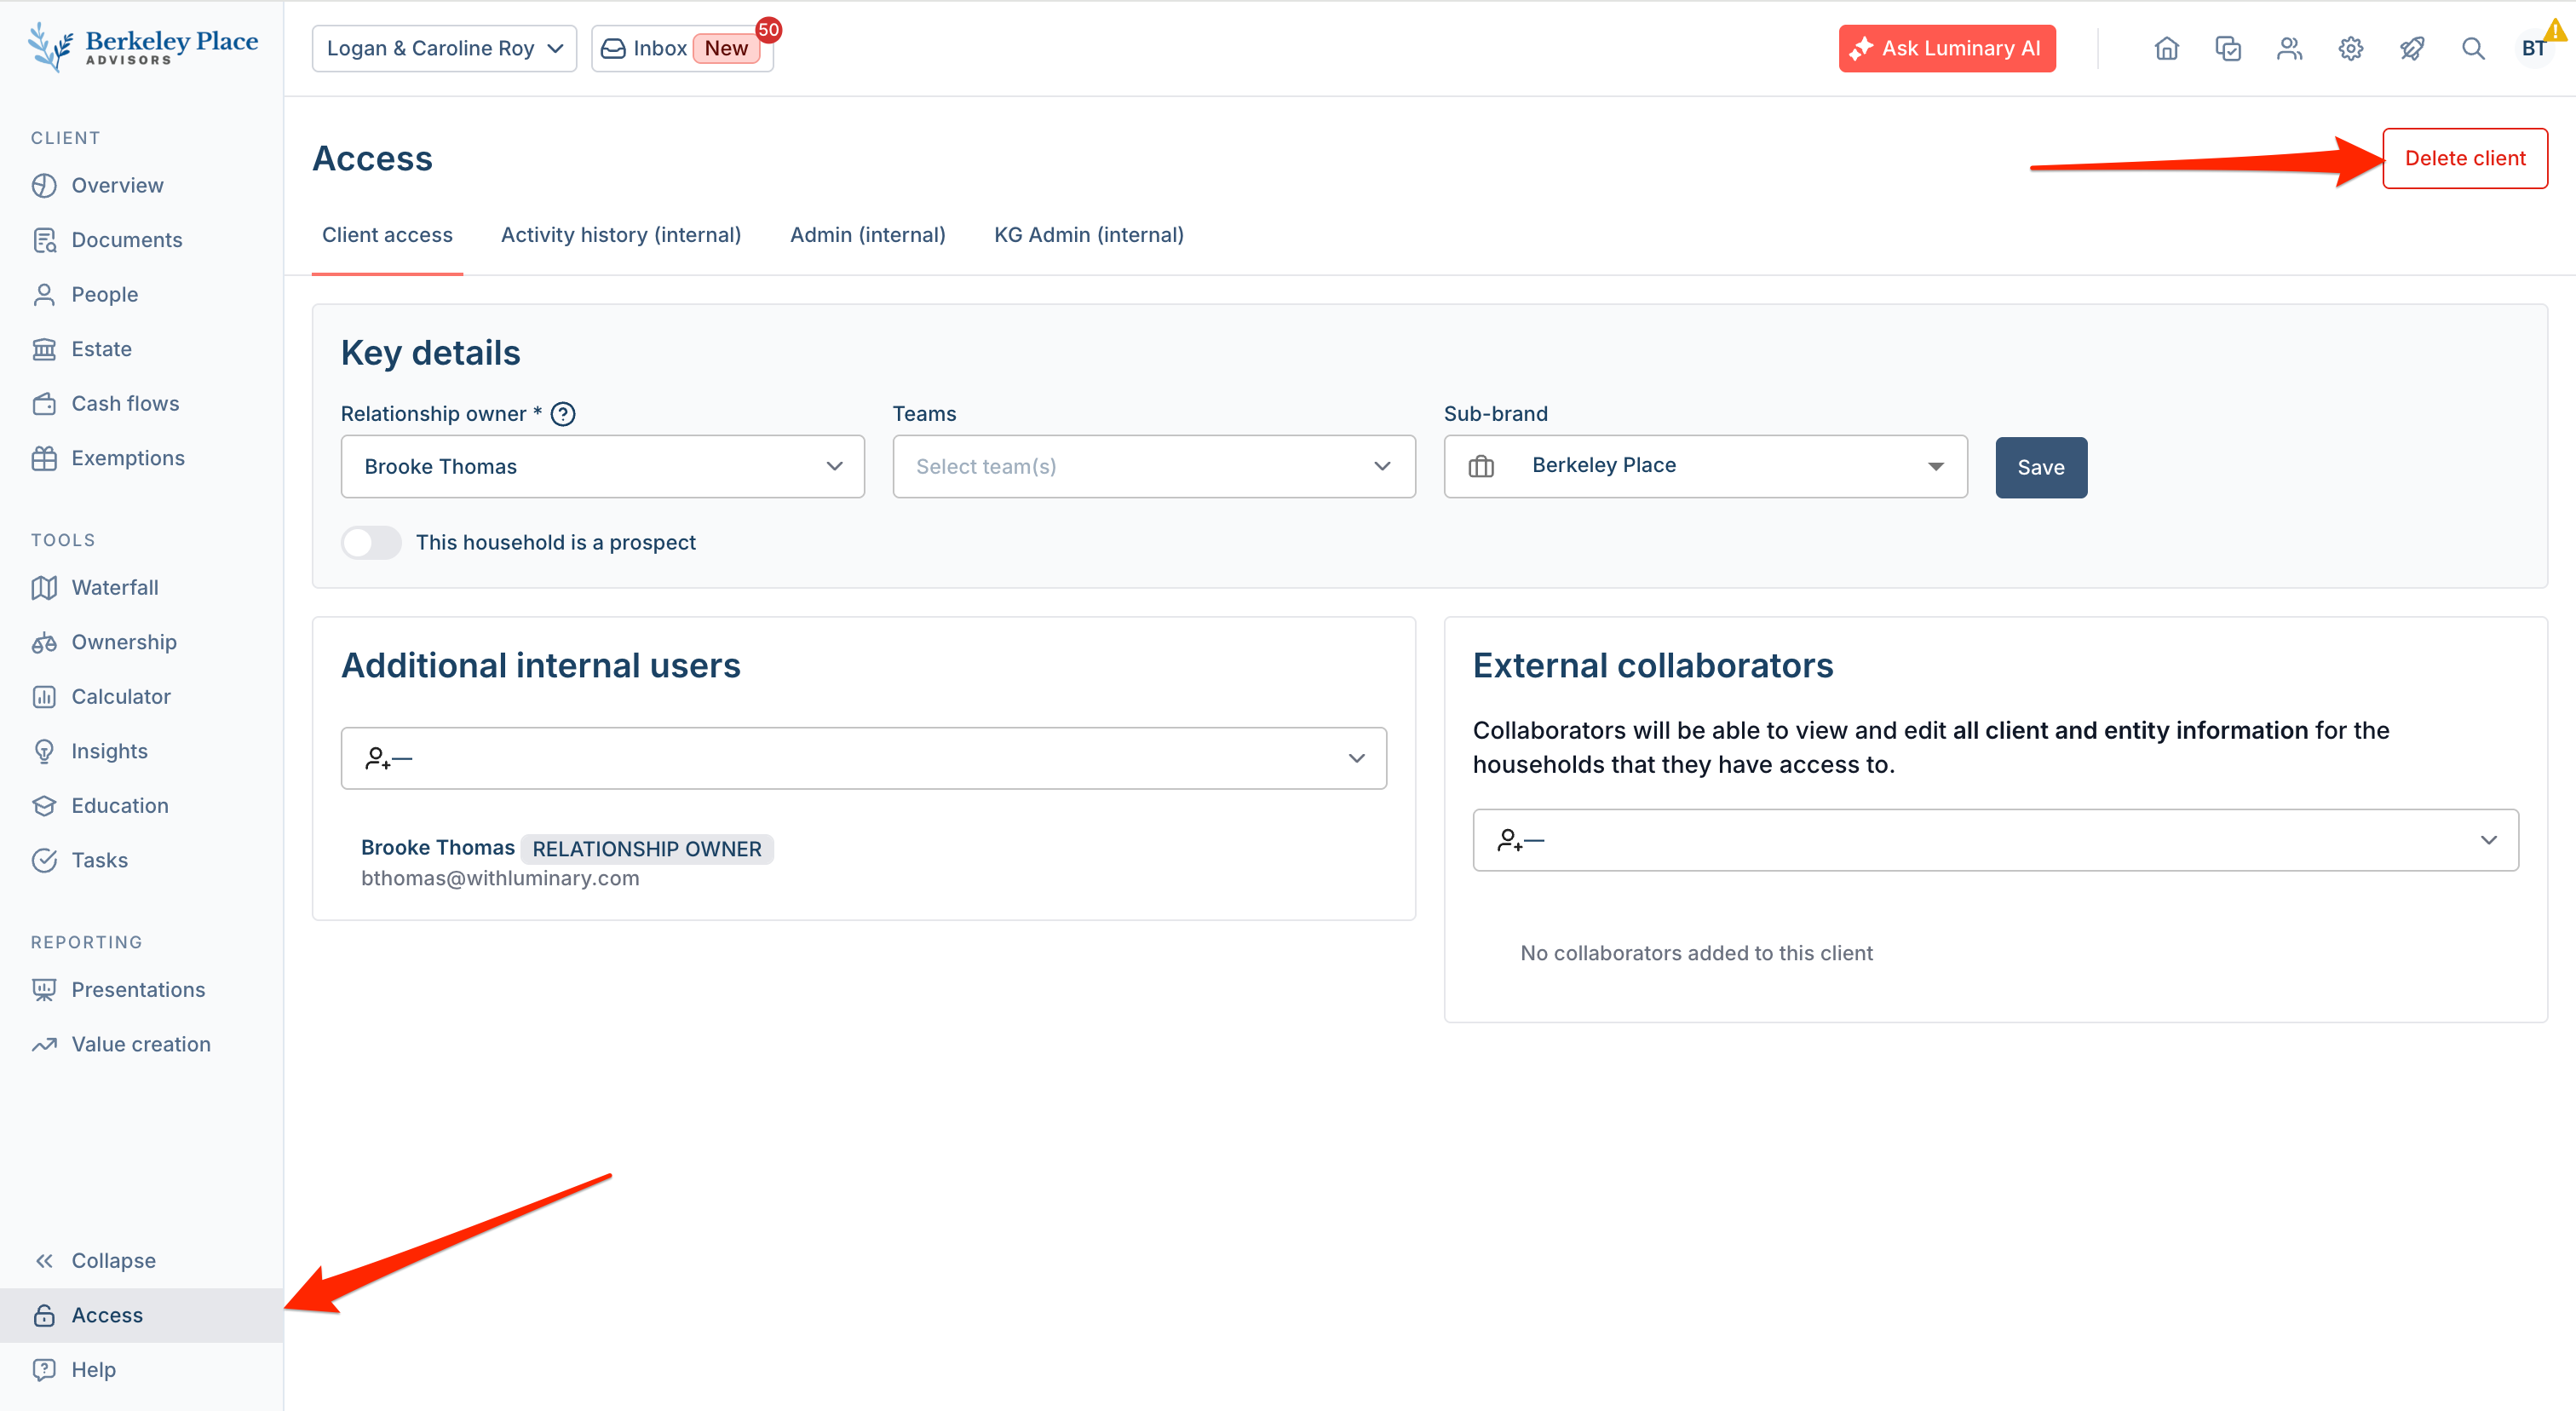The width and height of the screenshot is (2576, 1411).
Task: Select Access in sidebar
Action: [141, 1315]
